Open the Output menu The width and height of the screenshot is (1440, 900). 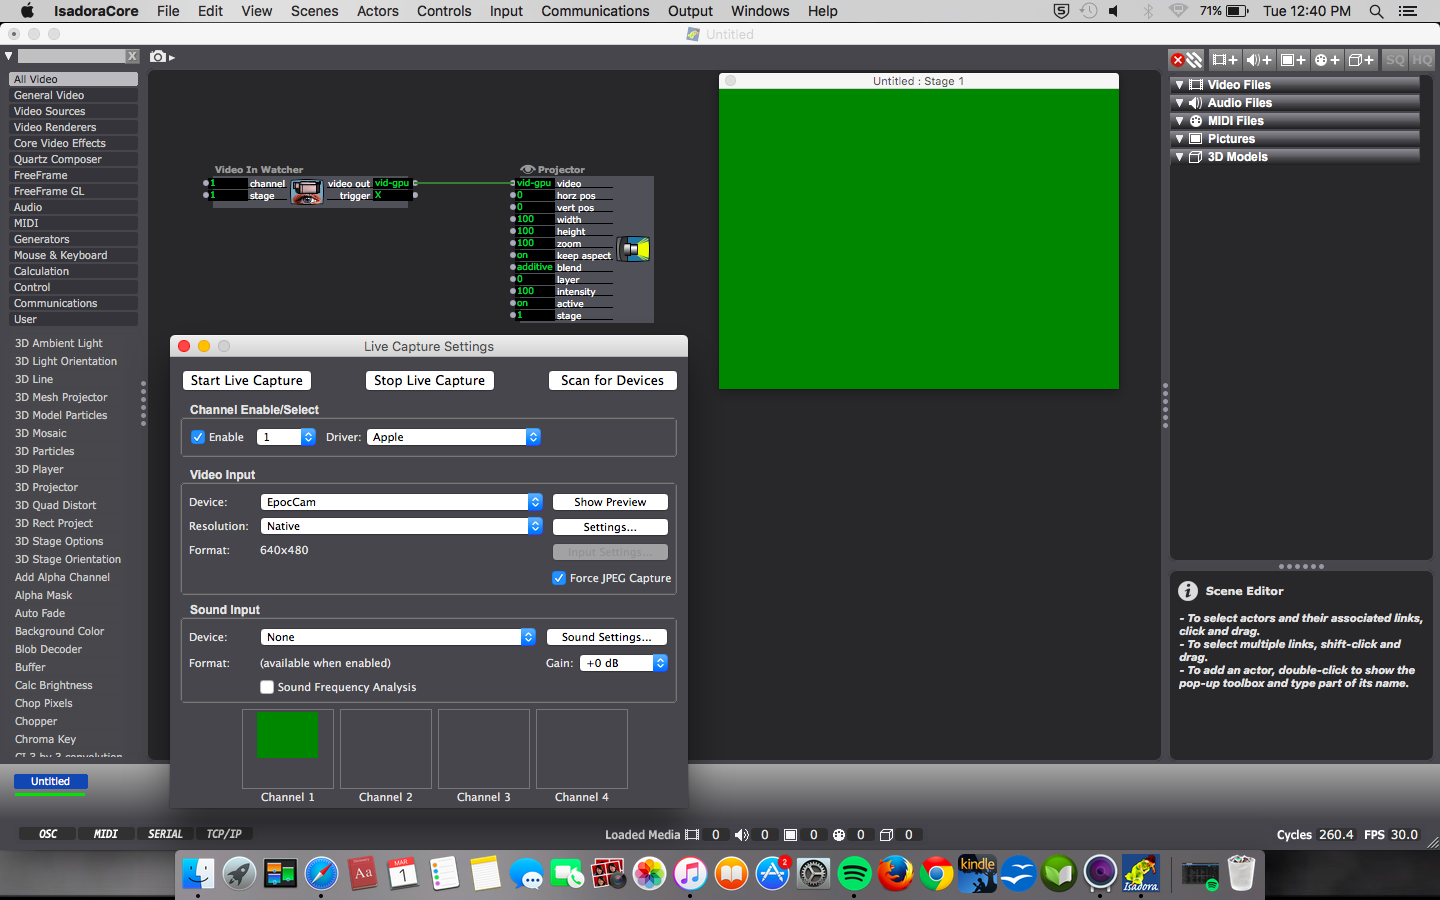[690, 11]
